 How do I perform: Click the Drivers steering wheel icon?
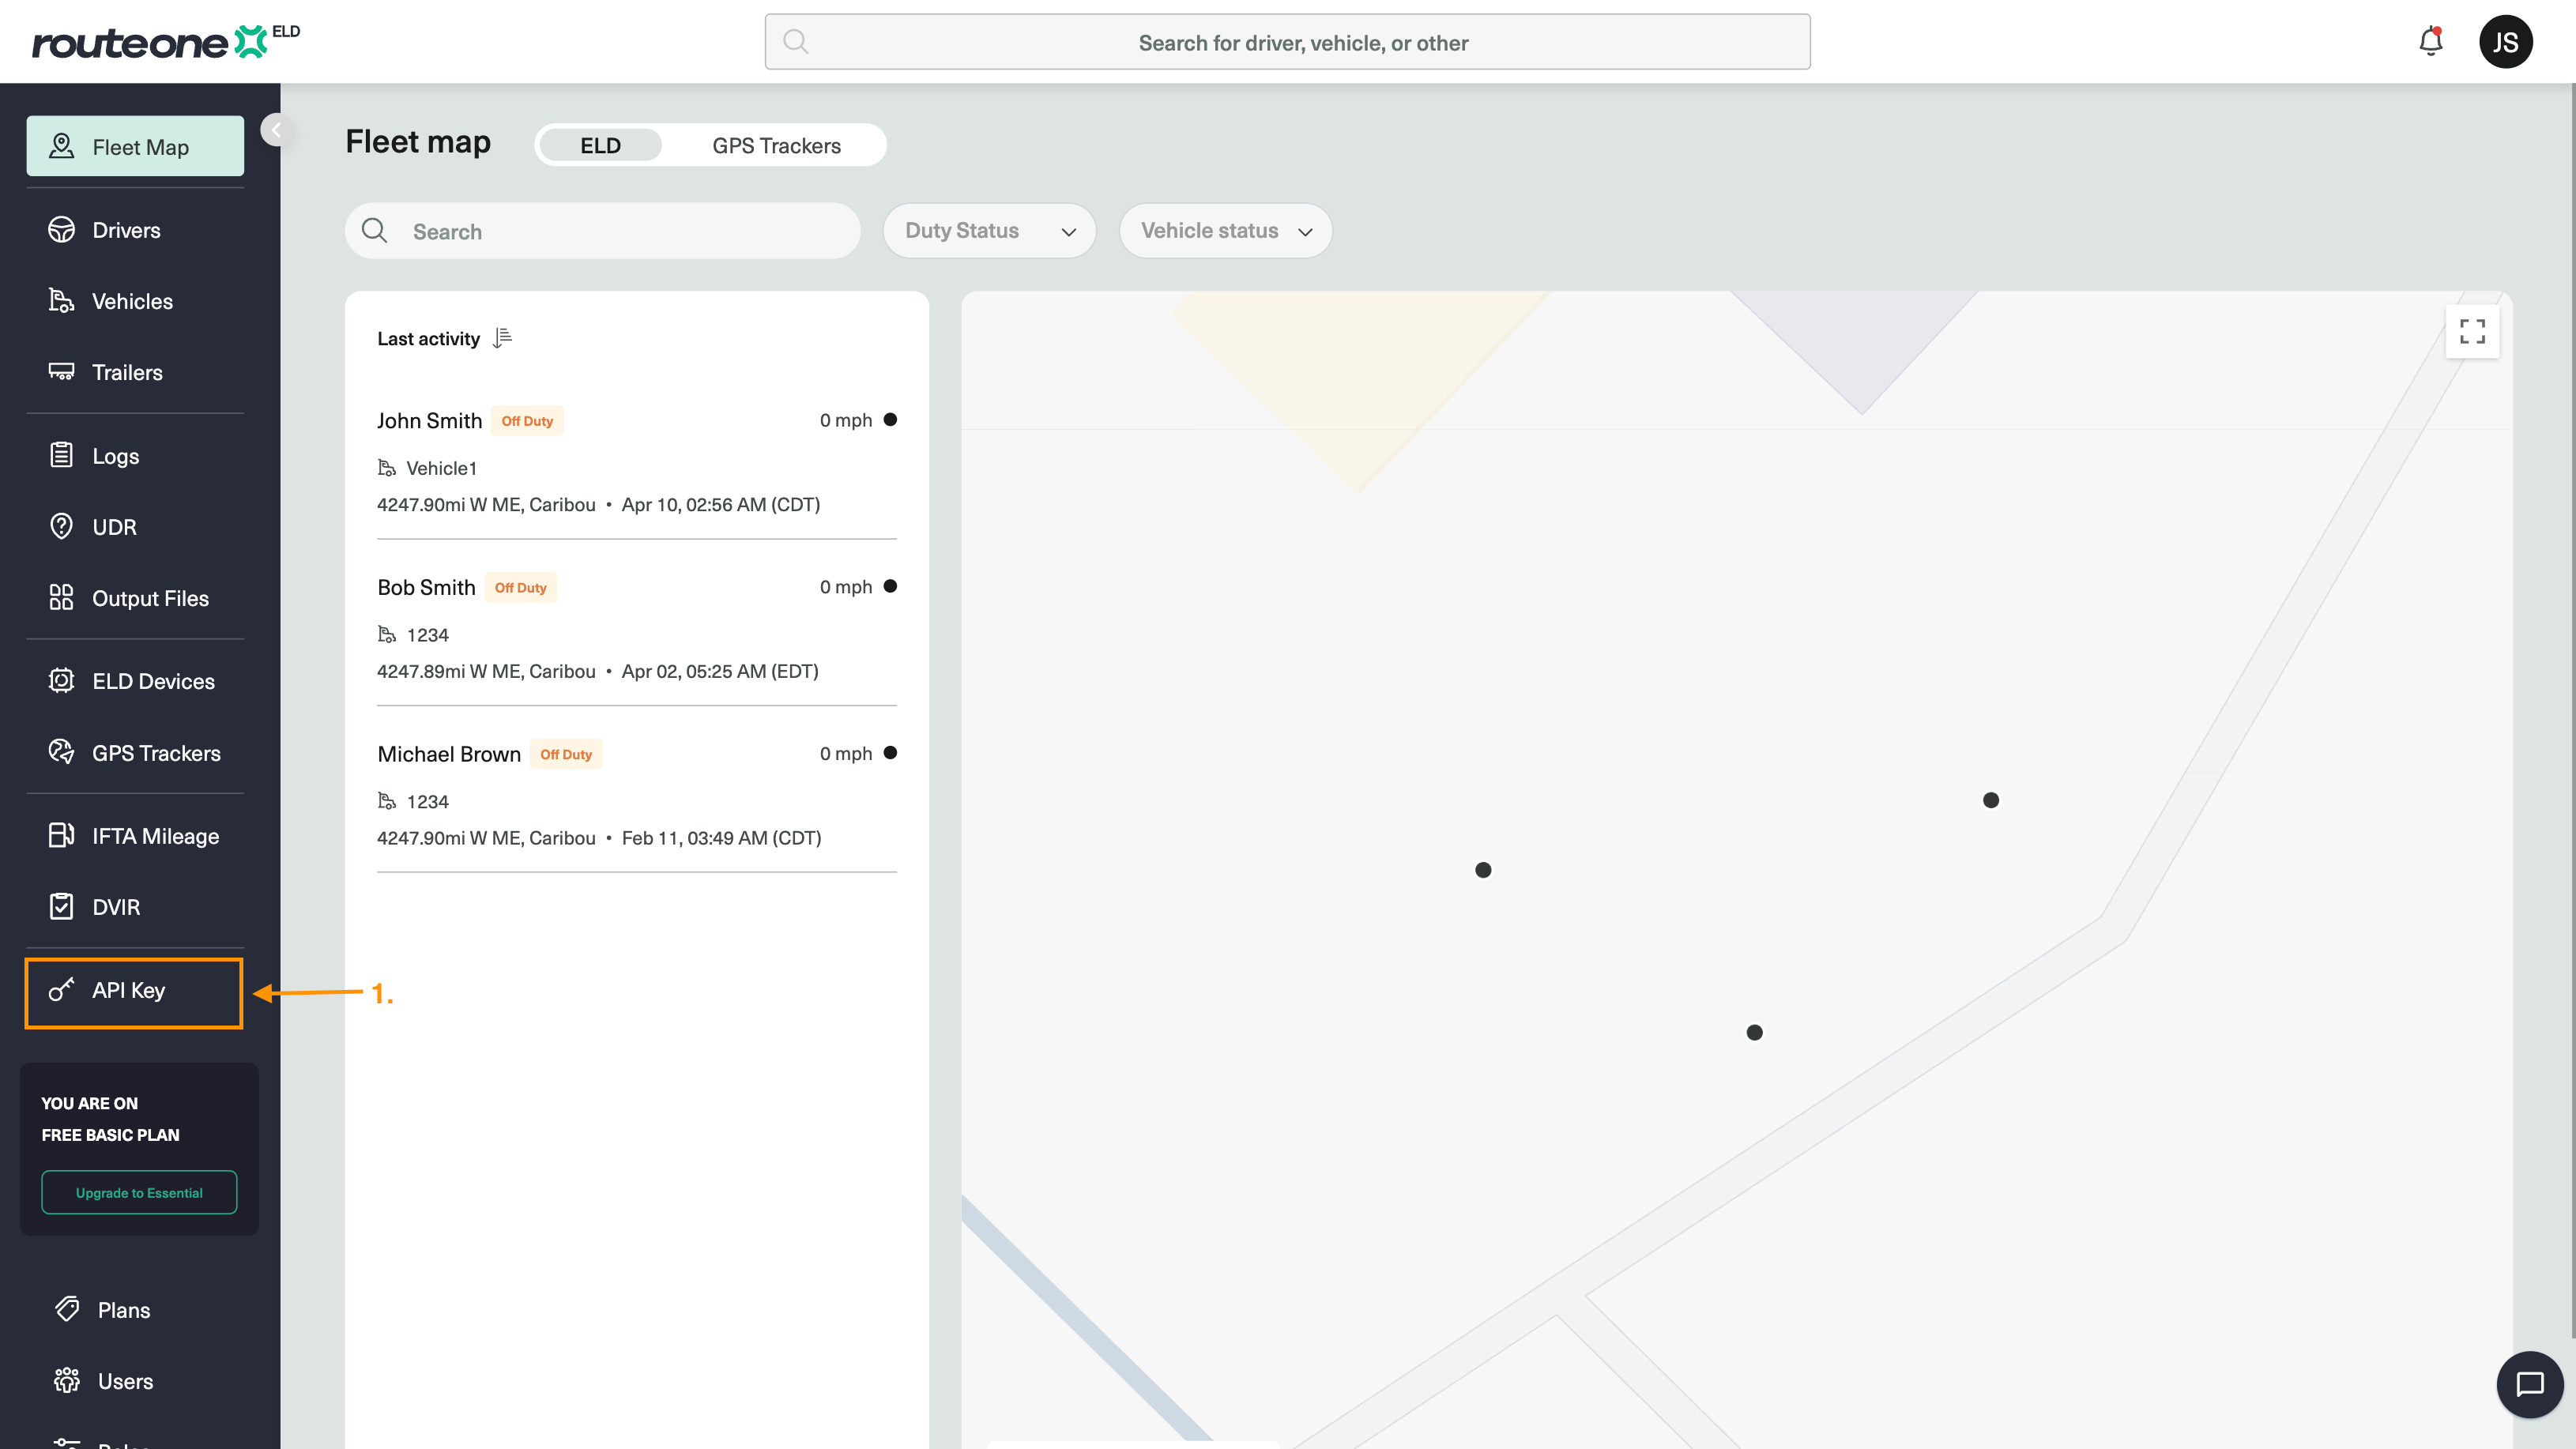(61, 230)
